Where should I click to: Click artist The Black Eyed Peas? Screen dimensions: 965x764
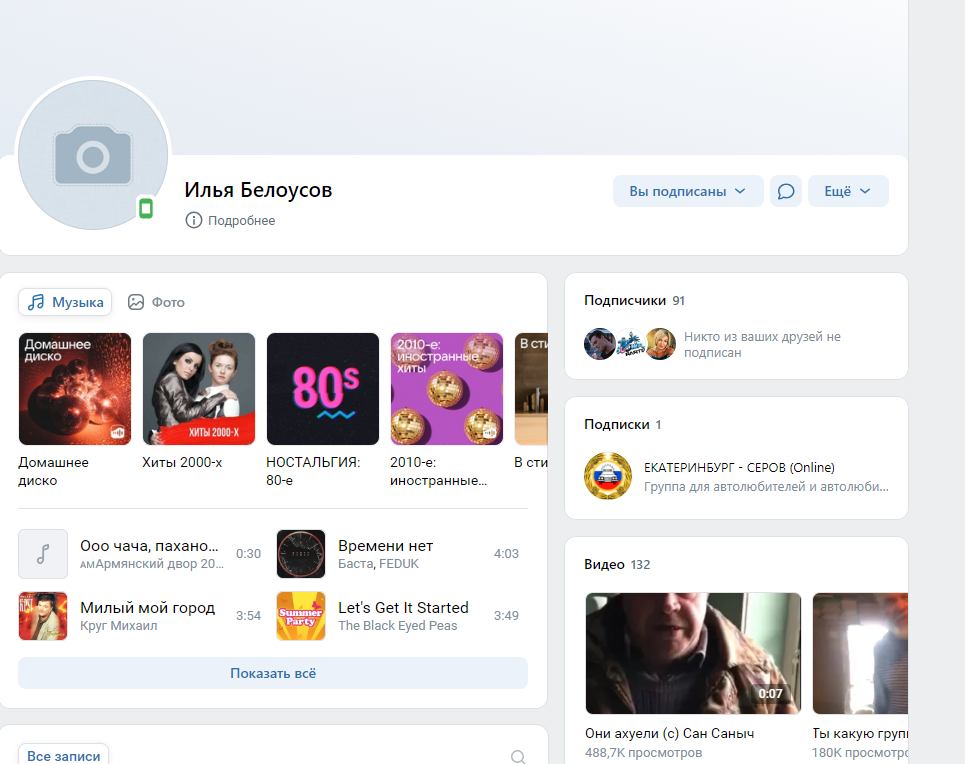398,625
